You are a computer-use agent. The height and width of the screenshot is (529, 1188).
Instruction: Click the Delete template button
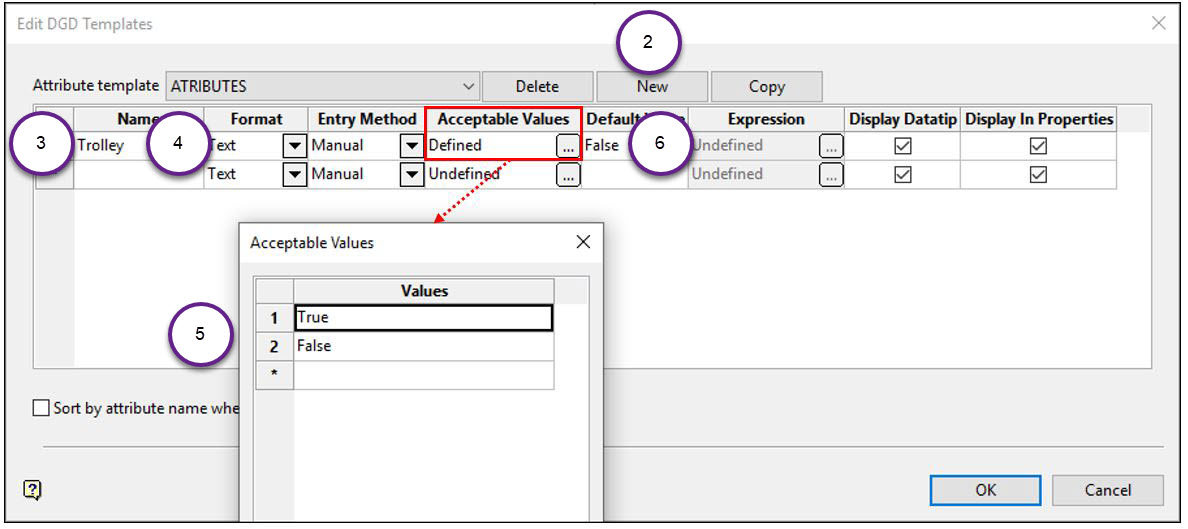[537, 86]
